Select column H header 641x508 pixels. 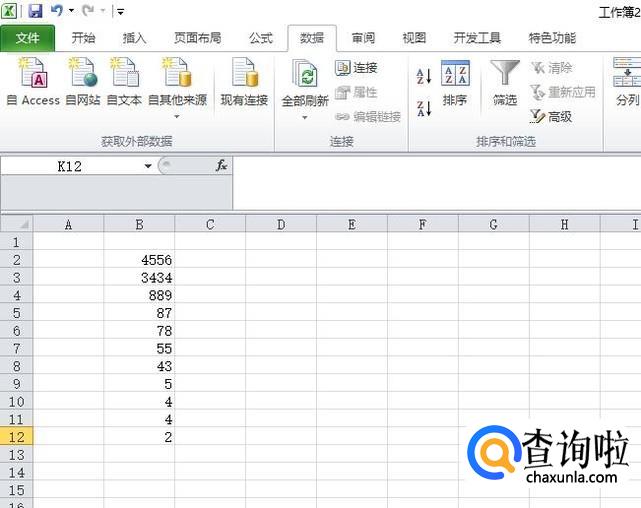(565, 224)
